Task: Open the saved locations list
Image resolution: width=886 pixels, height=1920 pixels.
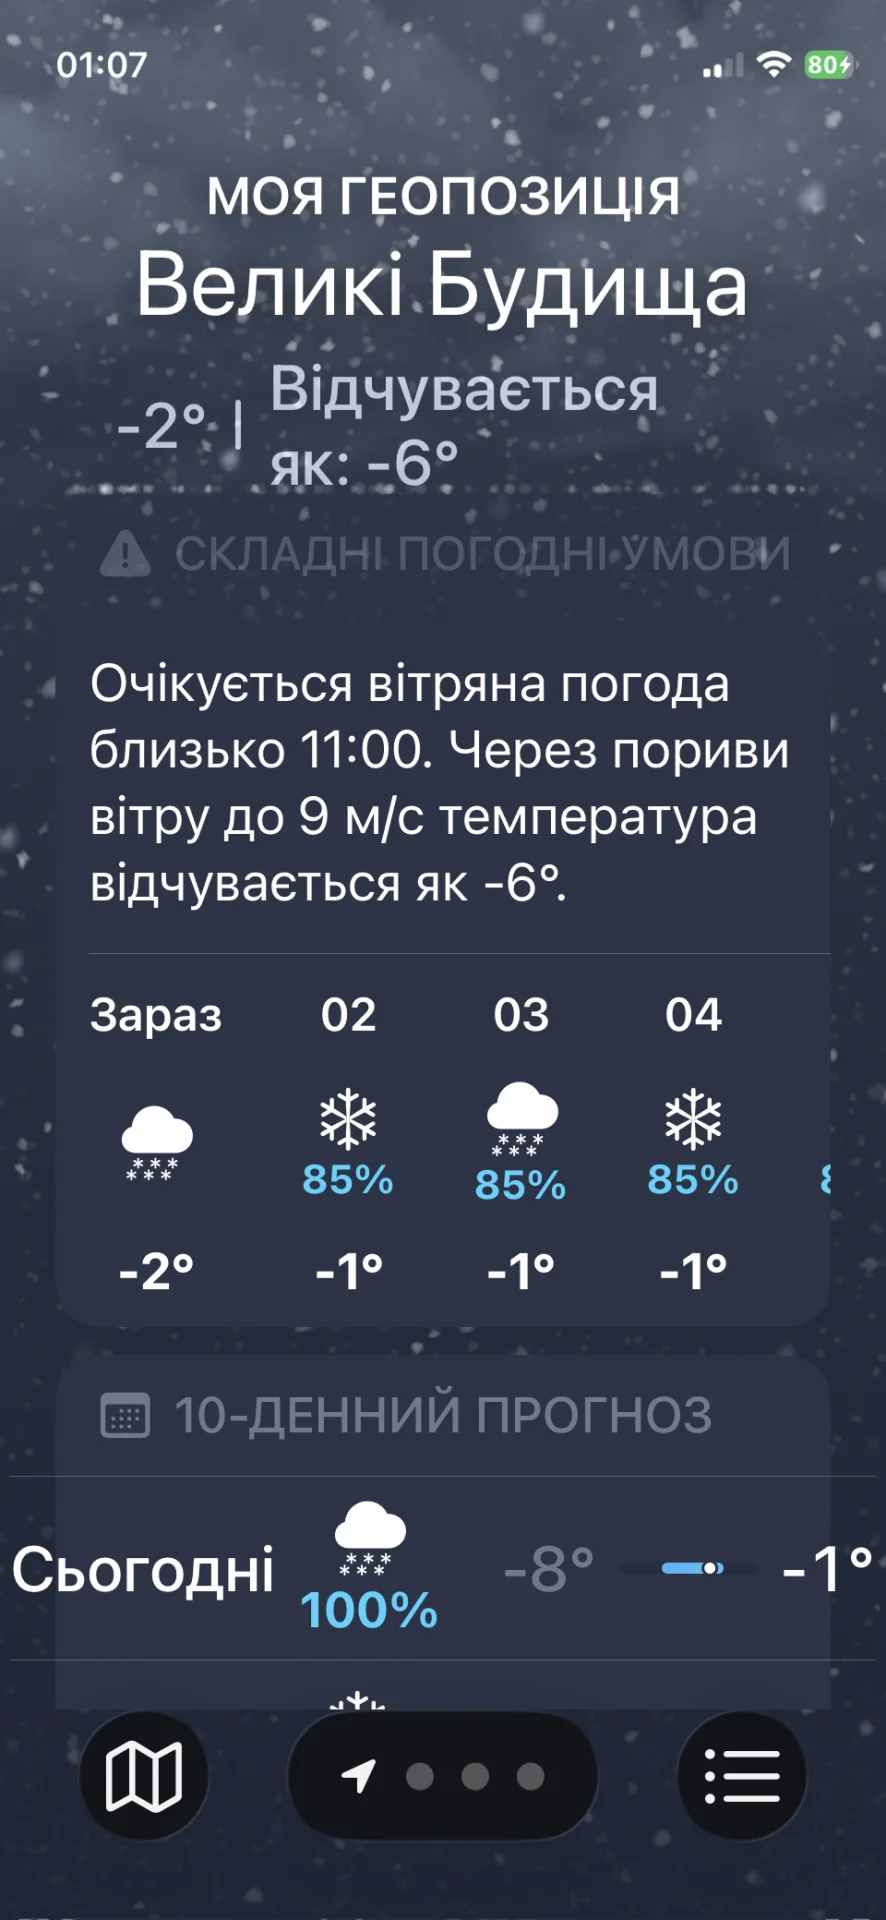Action: click(742, 1775)
